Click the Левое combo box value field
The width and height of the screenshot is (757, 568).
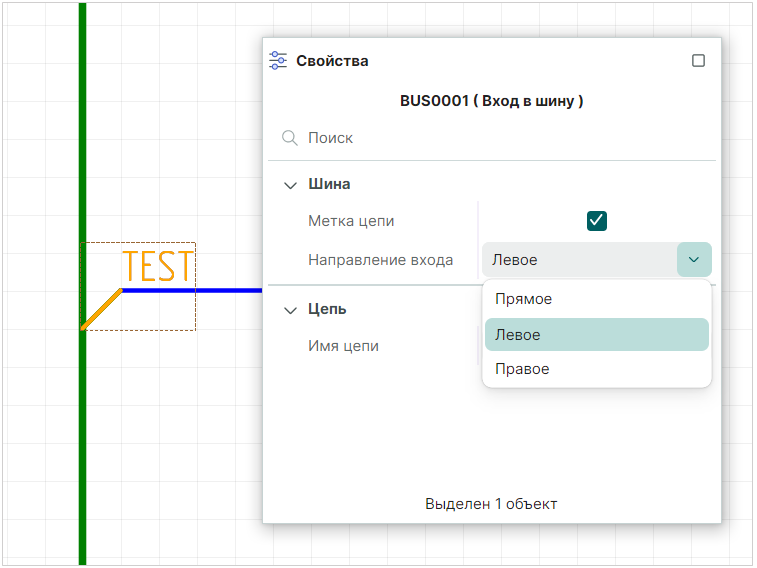[579, 260]
